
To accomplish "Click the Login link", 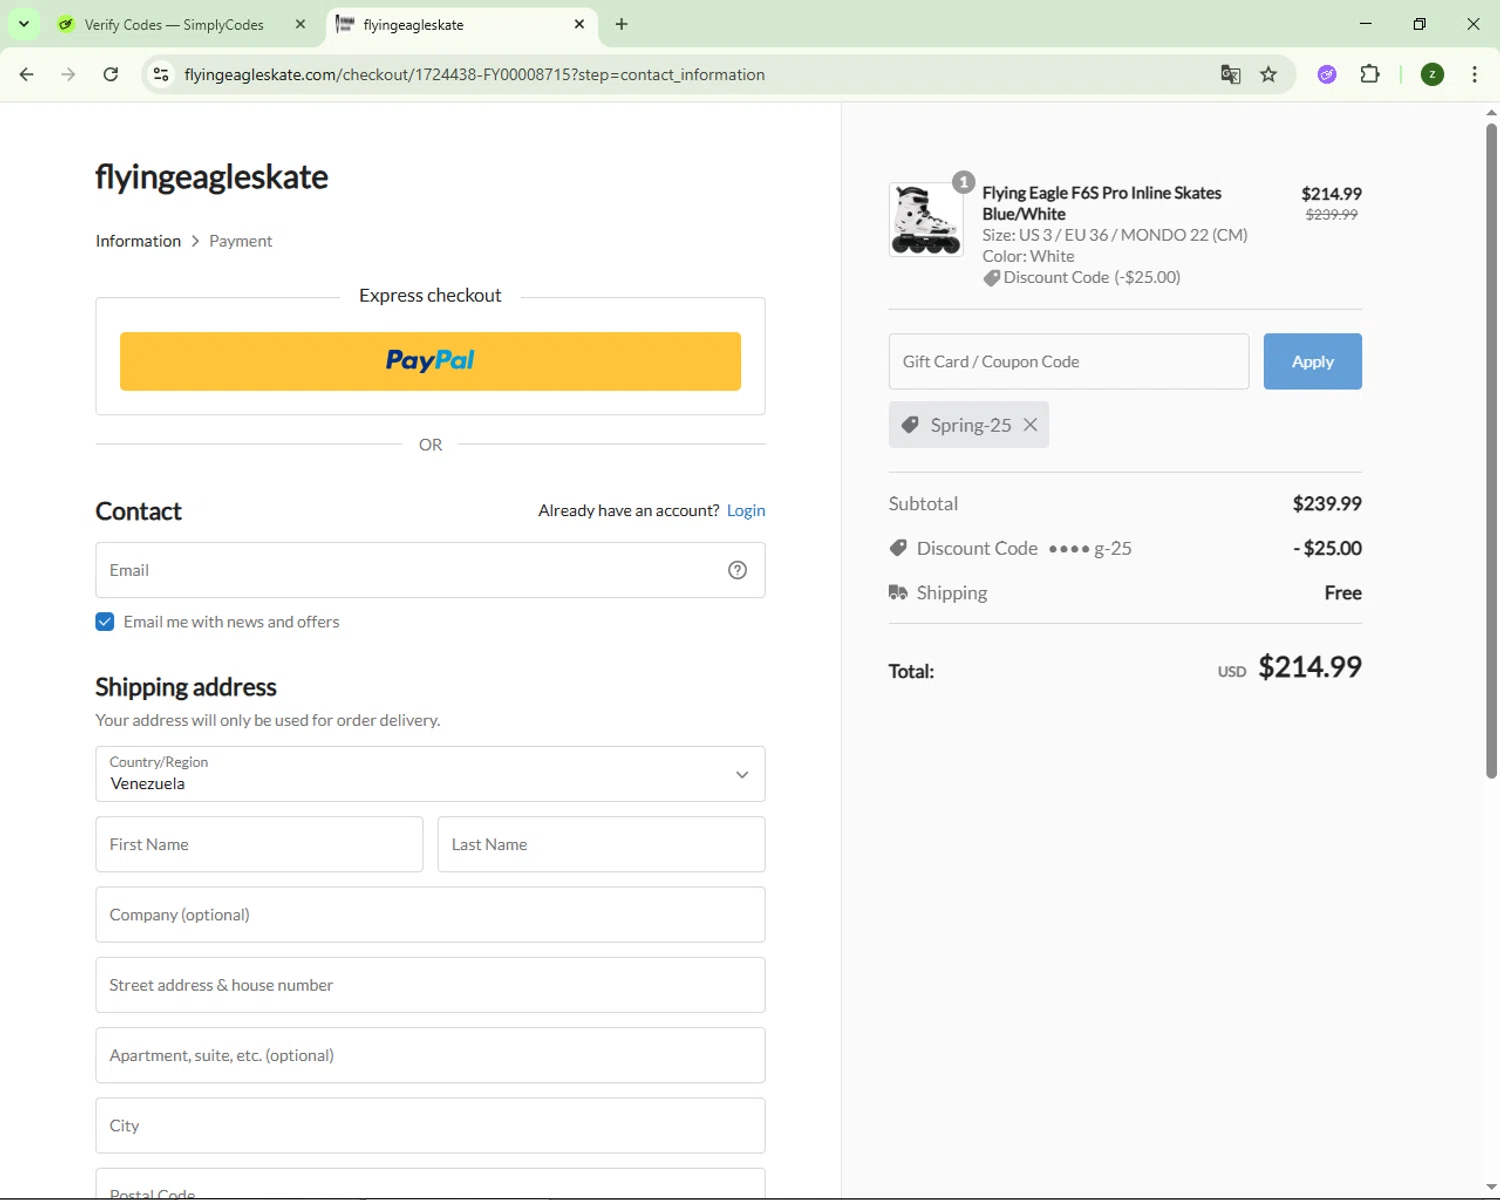I will tap(746, 510).
